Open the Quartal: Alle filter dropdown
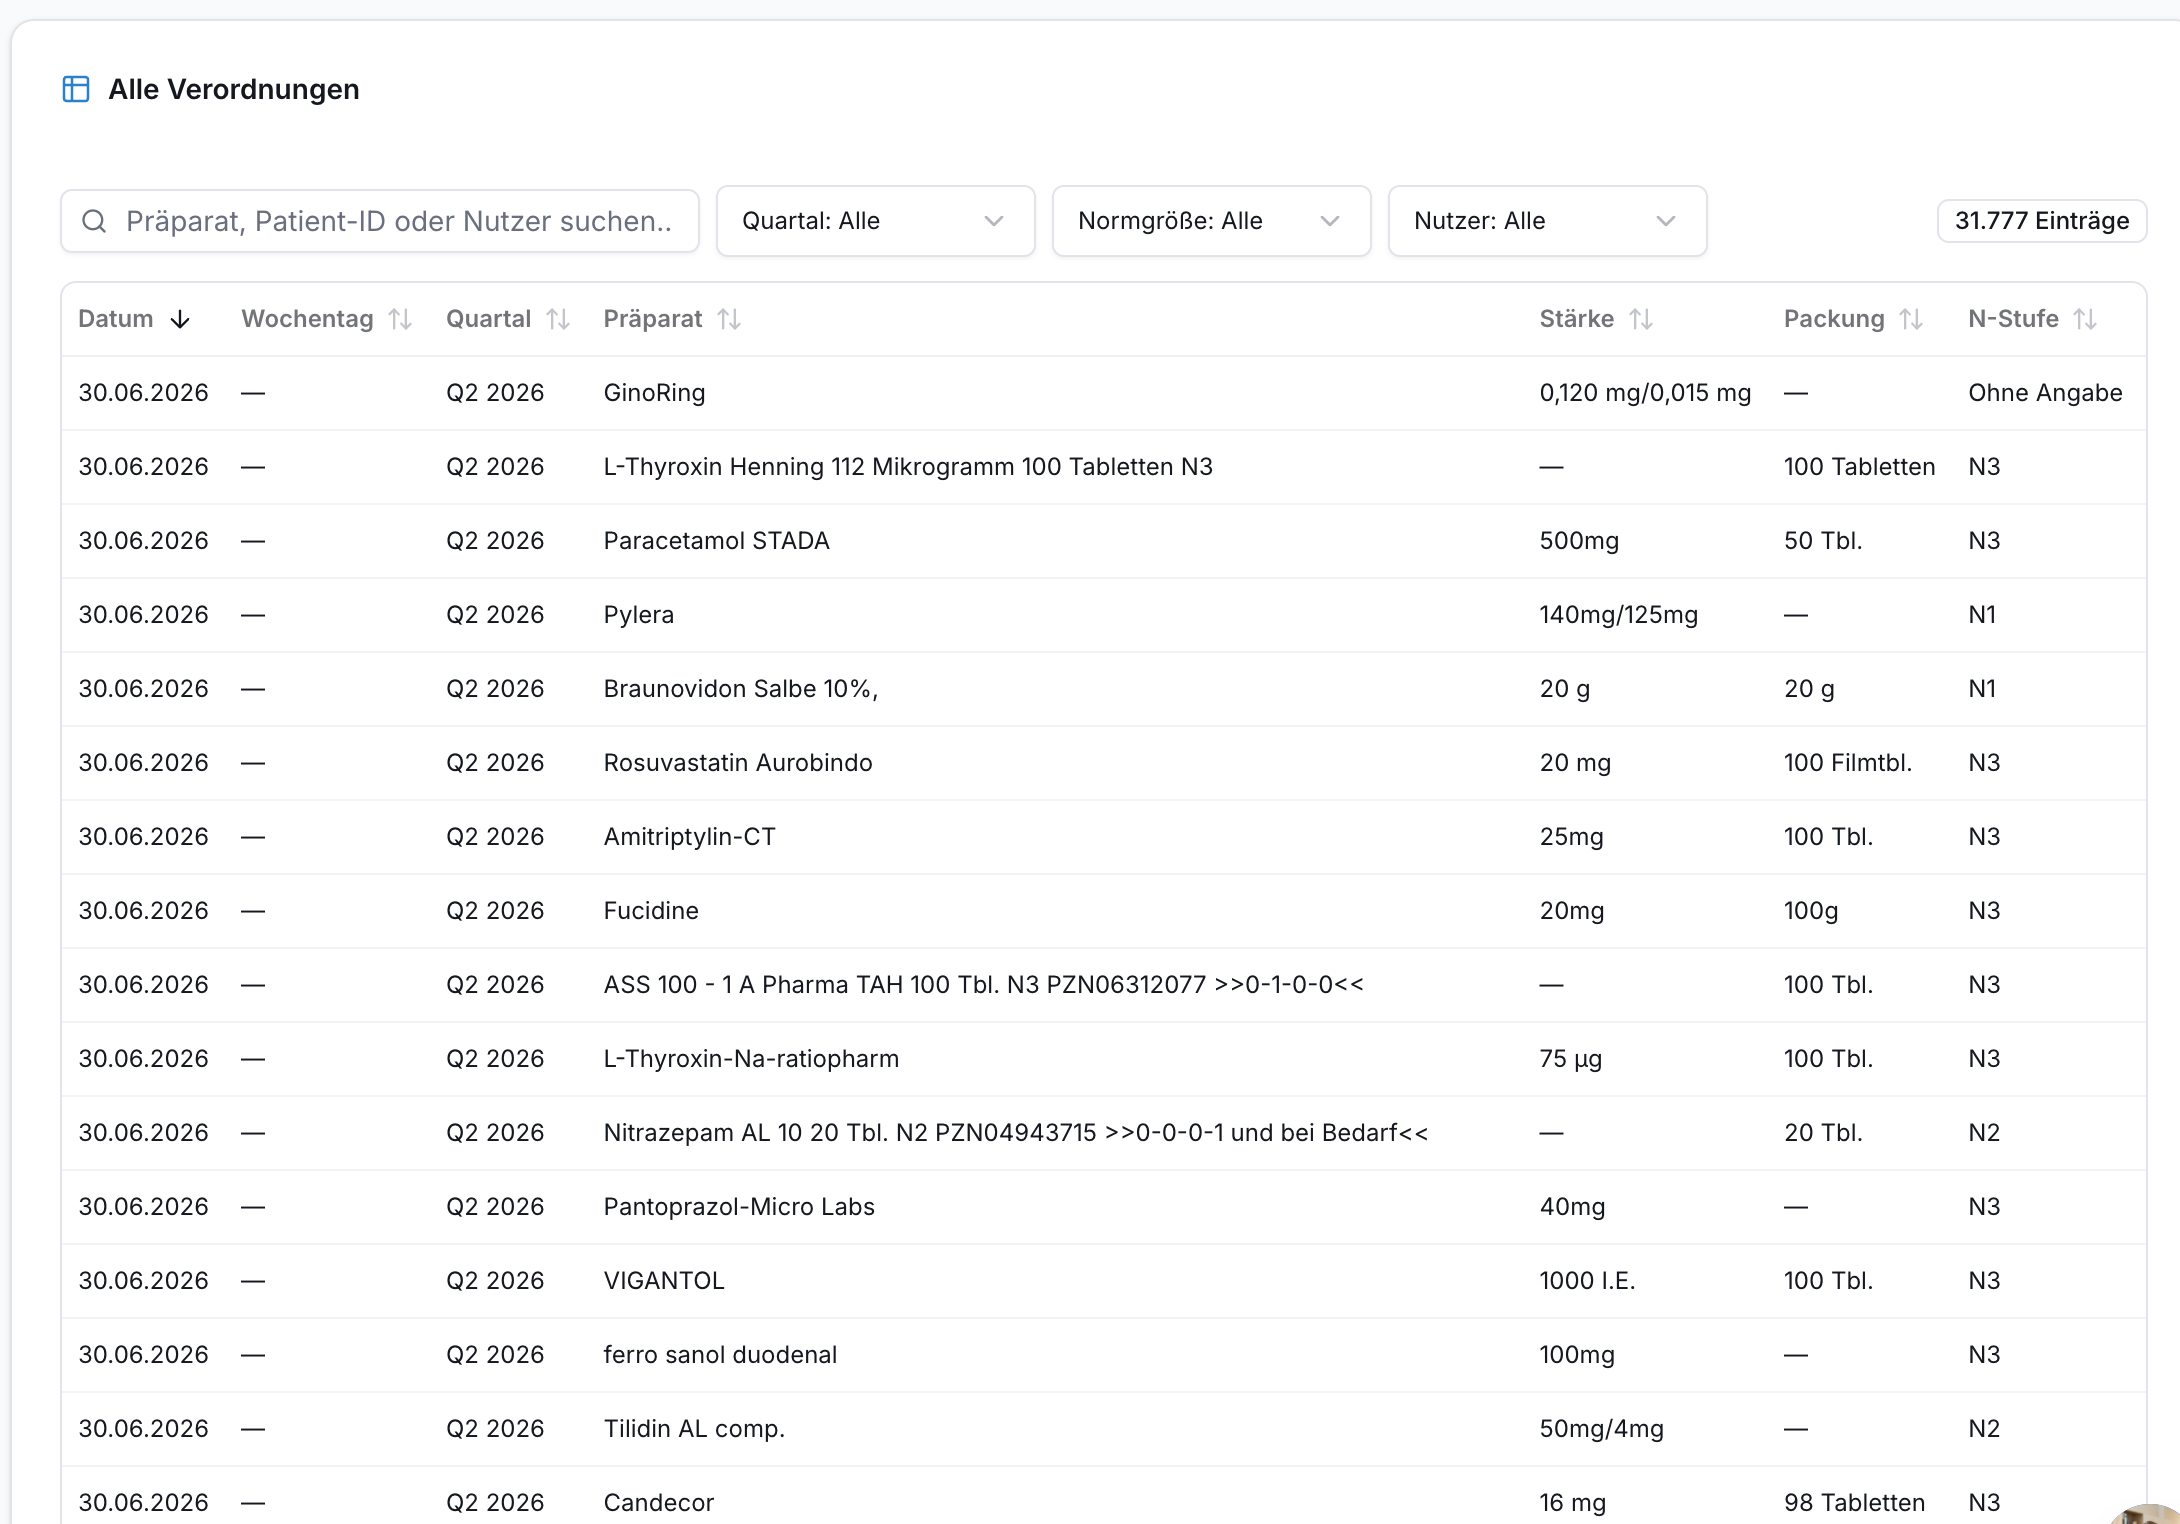This screenshot has height=1524, width=2180. tap(875, 221)
